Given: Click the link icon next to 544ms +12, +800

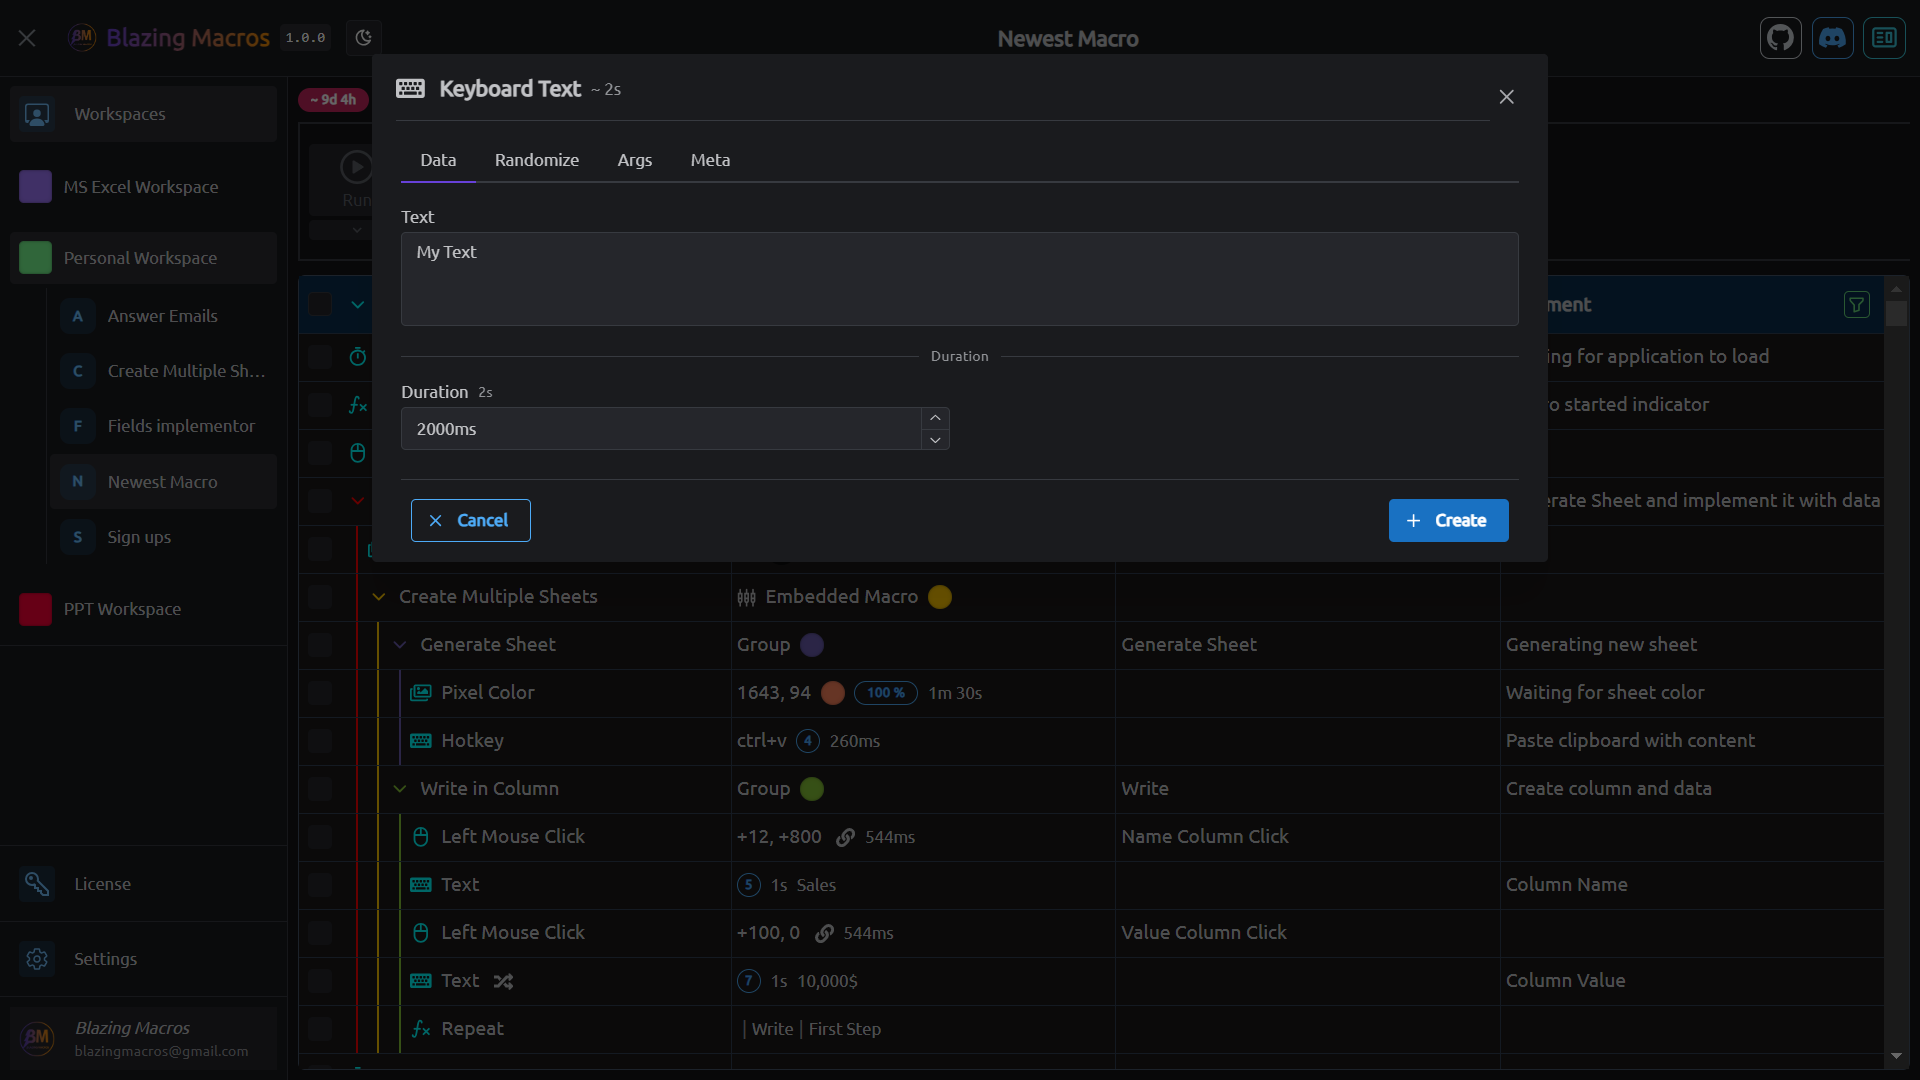Looking at the screenshot, I should pyautogui.click(x=845, y=837).
